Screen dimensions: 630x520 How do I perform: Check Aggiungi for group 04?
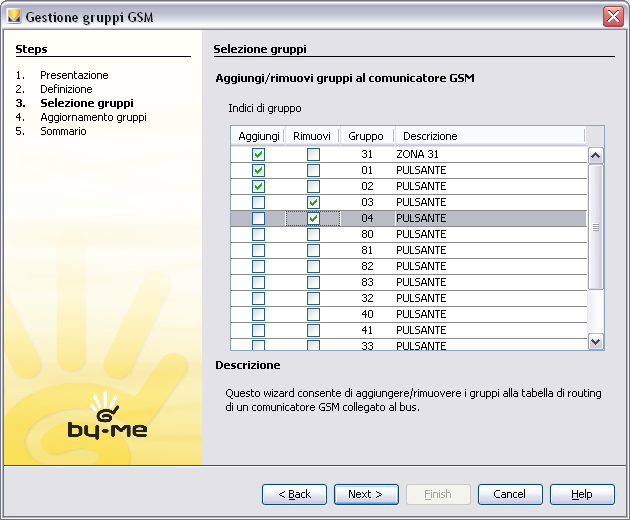(258, 218)
